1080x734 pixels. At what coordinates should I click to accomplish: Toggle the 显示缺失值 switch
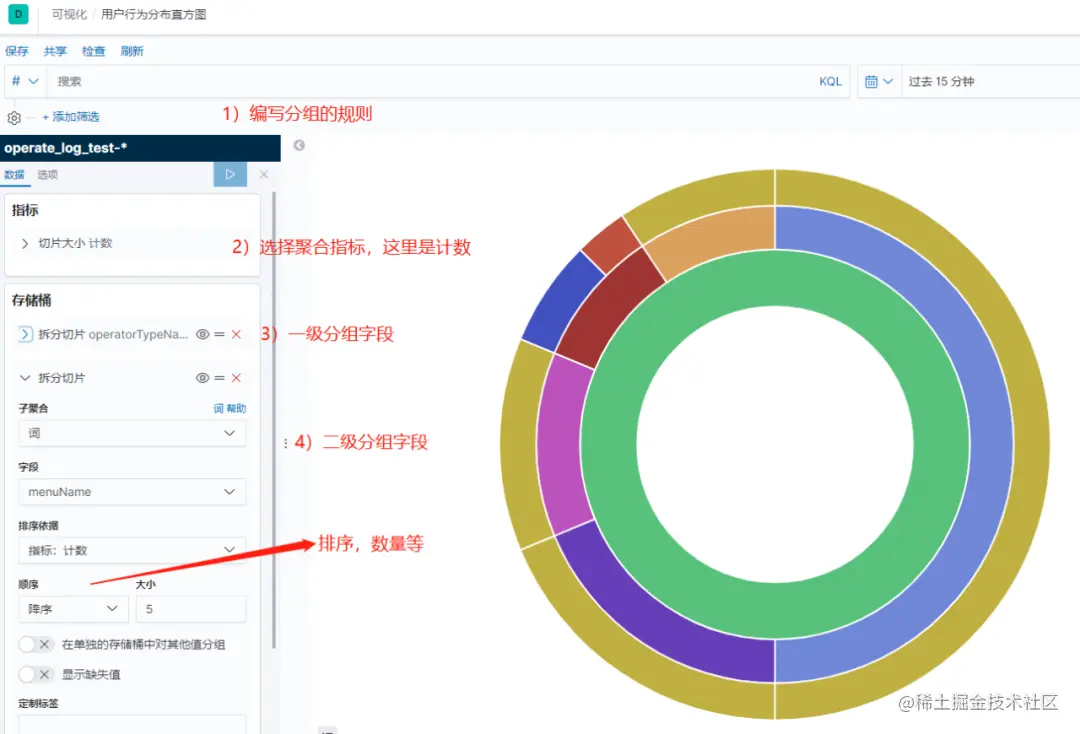(x=35, y=674)
